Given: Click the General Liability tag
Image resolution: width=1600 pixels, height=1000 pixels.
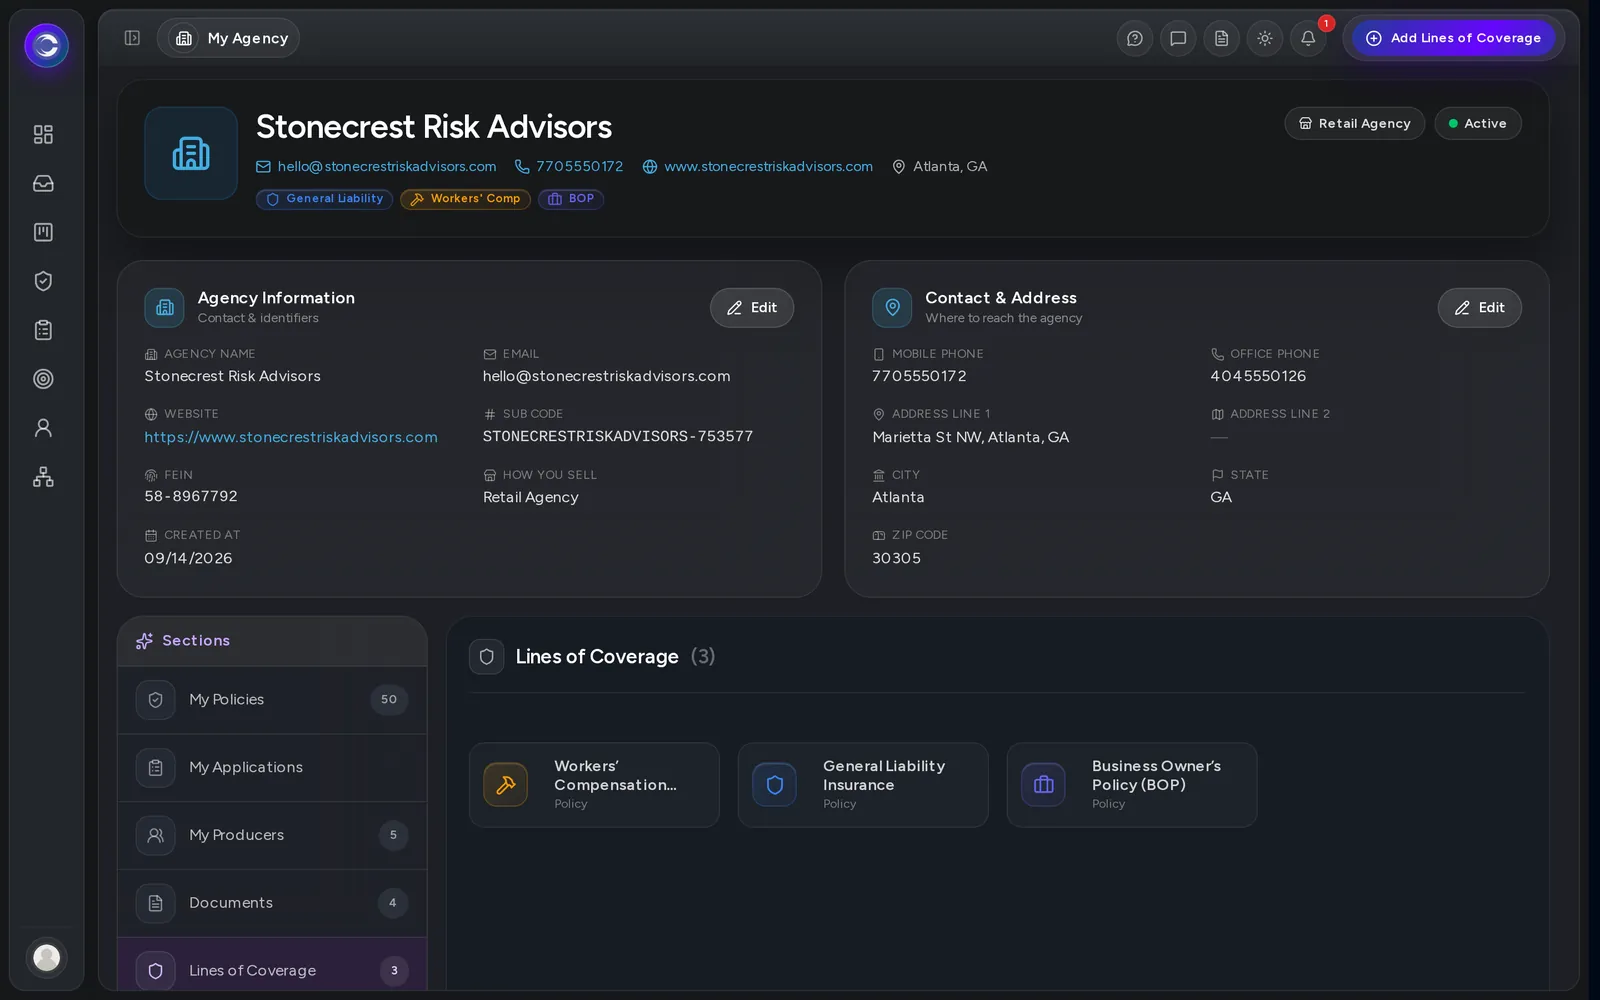Looking at the screenshot, I should click(x=324, y=199).
